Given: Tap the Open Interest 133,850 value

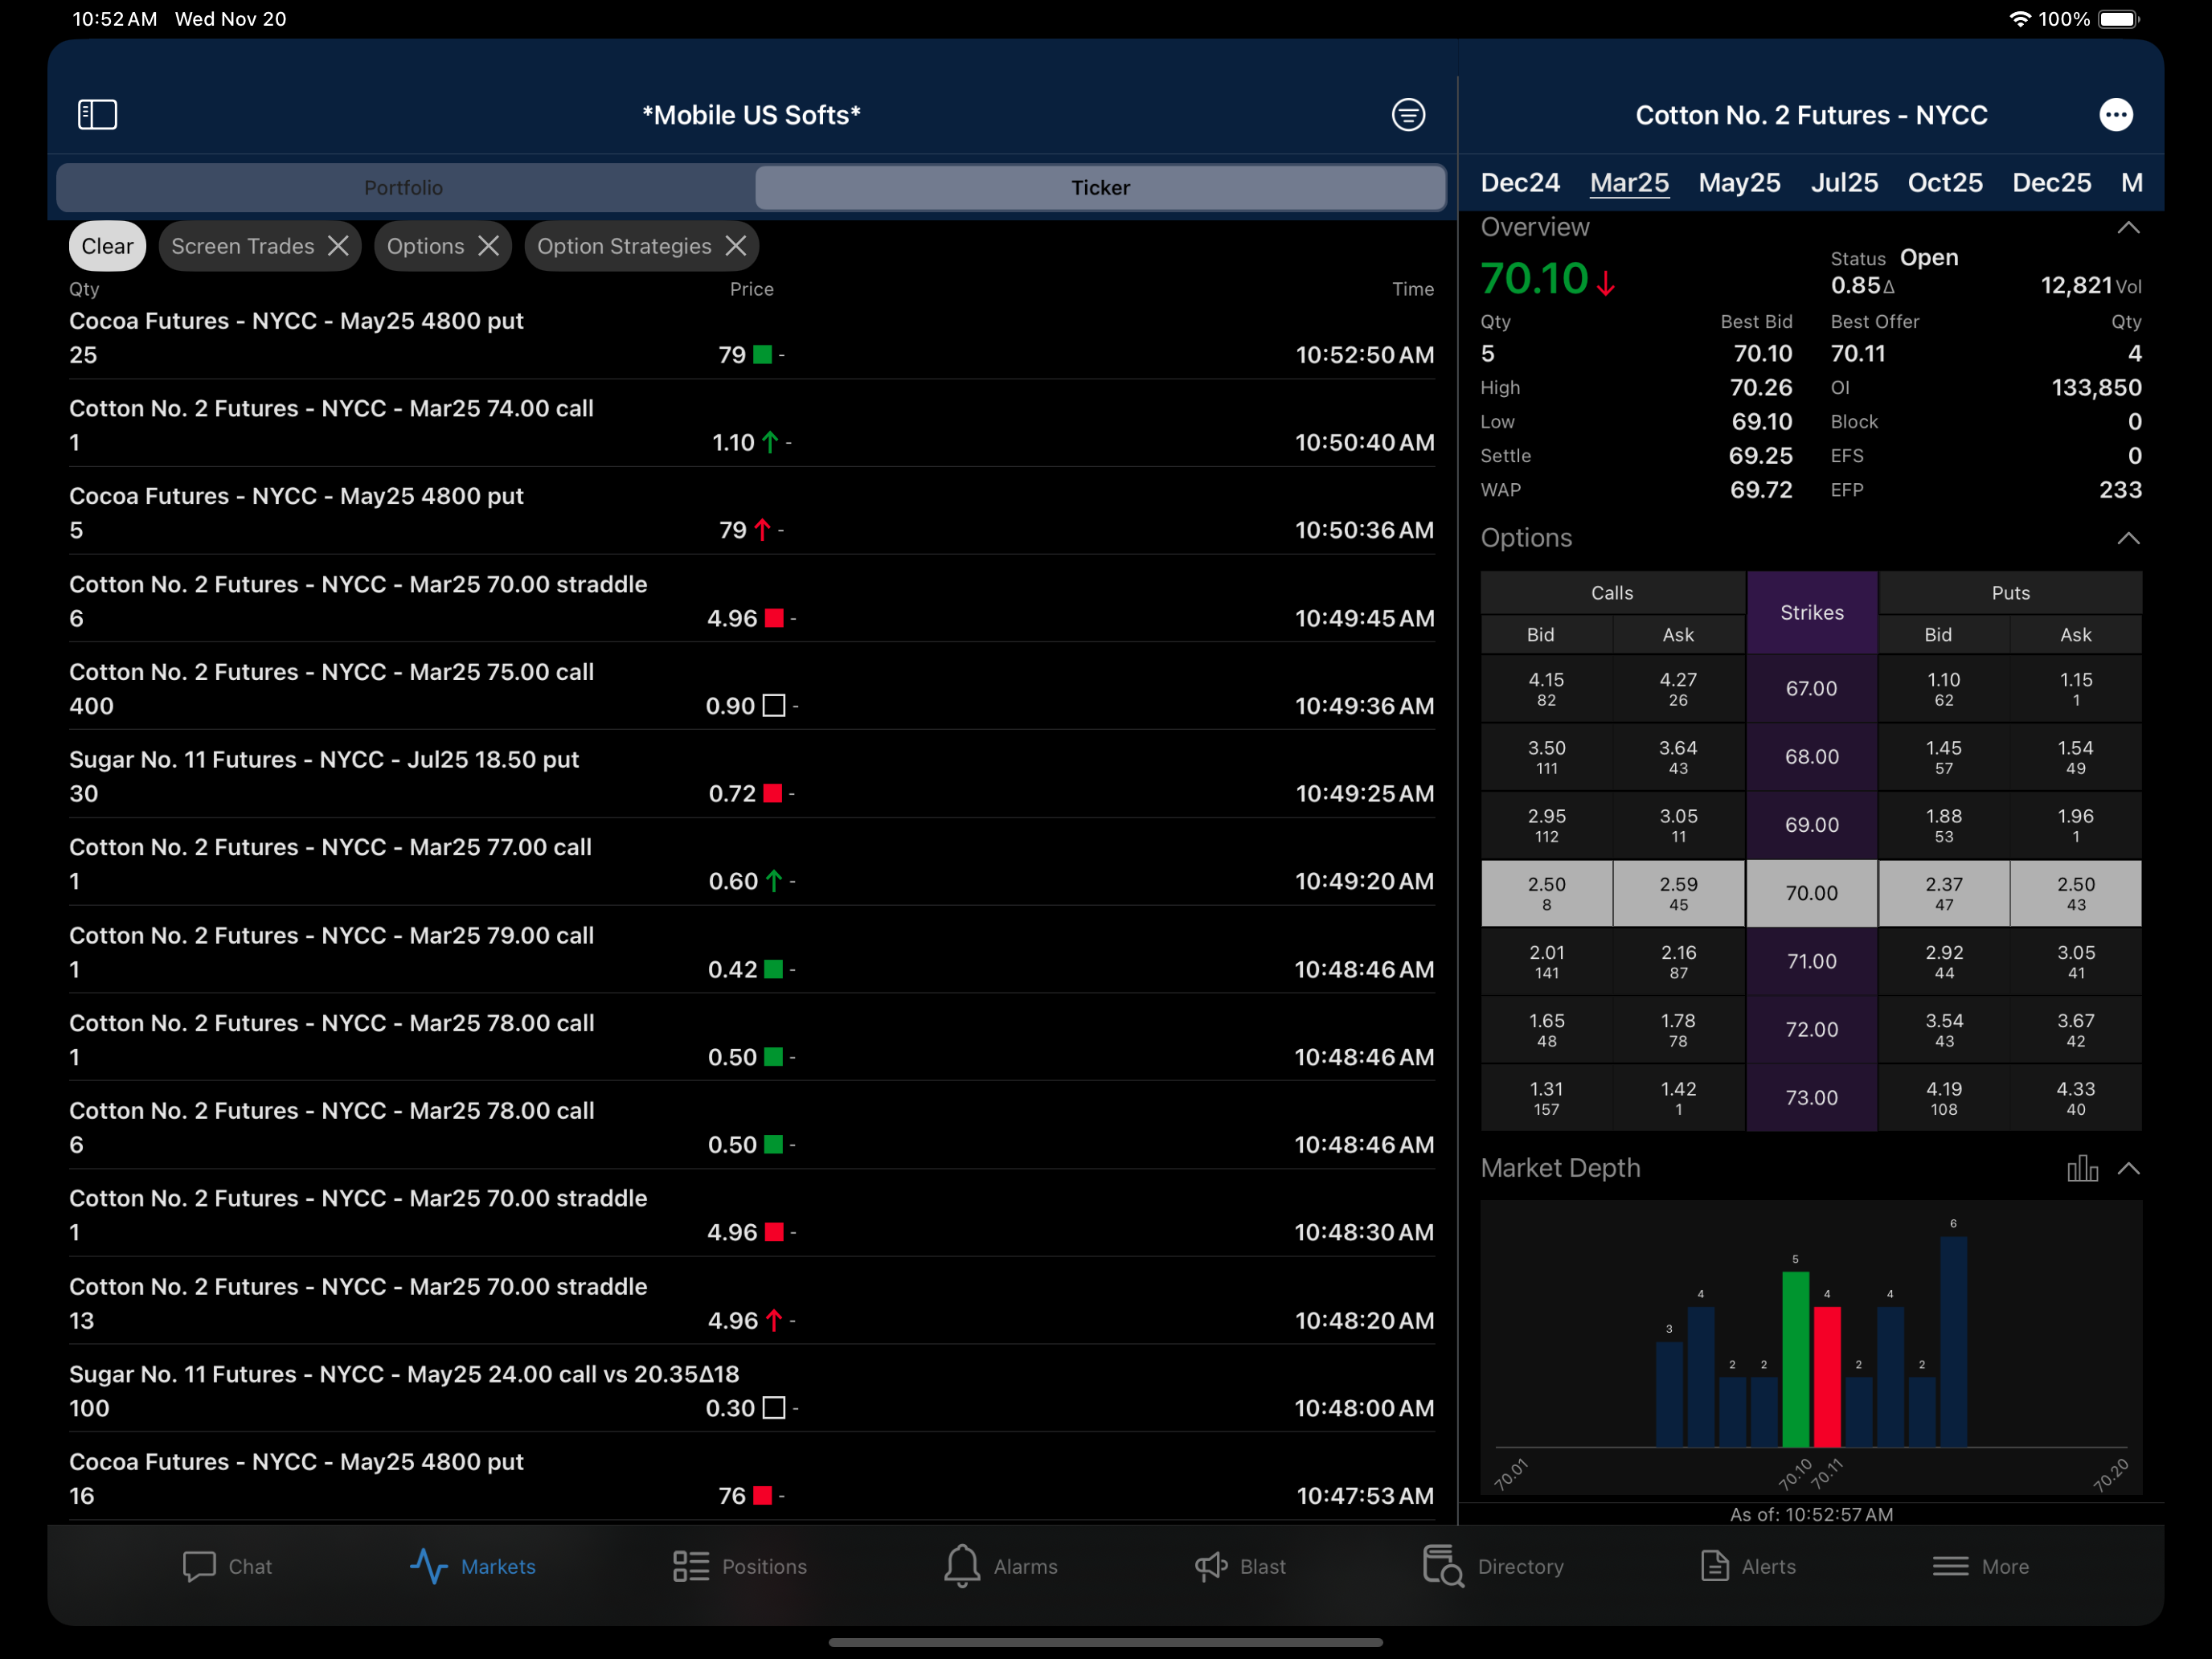Looking at the screenshot, I should click(2096, 388).
